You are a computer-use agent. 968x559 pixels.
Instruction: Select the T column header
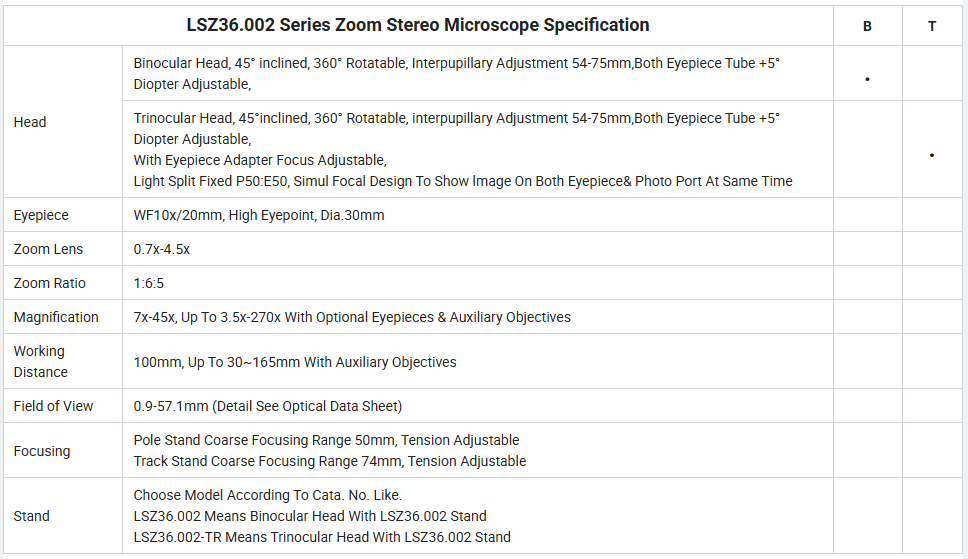point(932,27)
